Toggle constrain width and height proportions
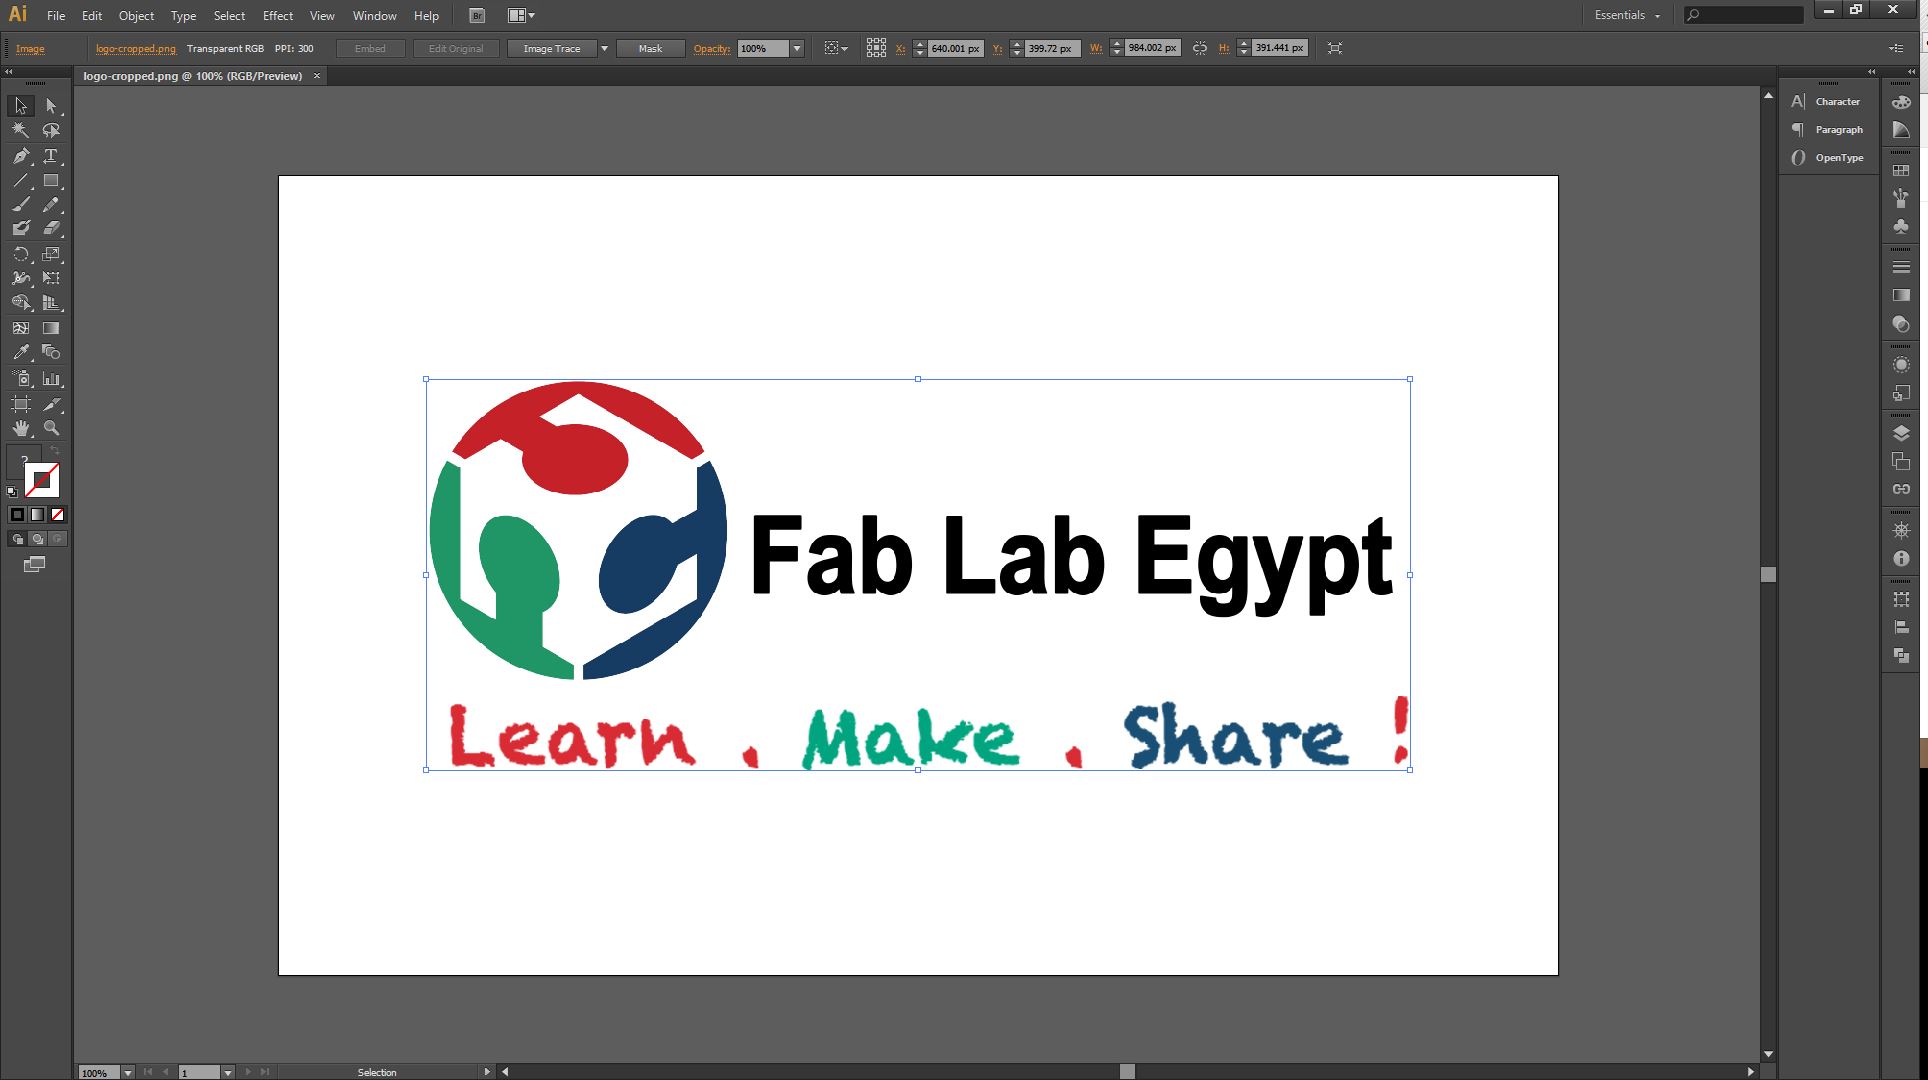1928x1080 pixels. tap(1200, 48)
